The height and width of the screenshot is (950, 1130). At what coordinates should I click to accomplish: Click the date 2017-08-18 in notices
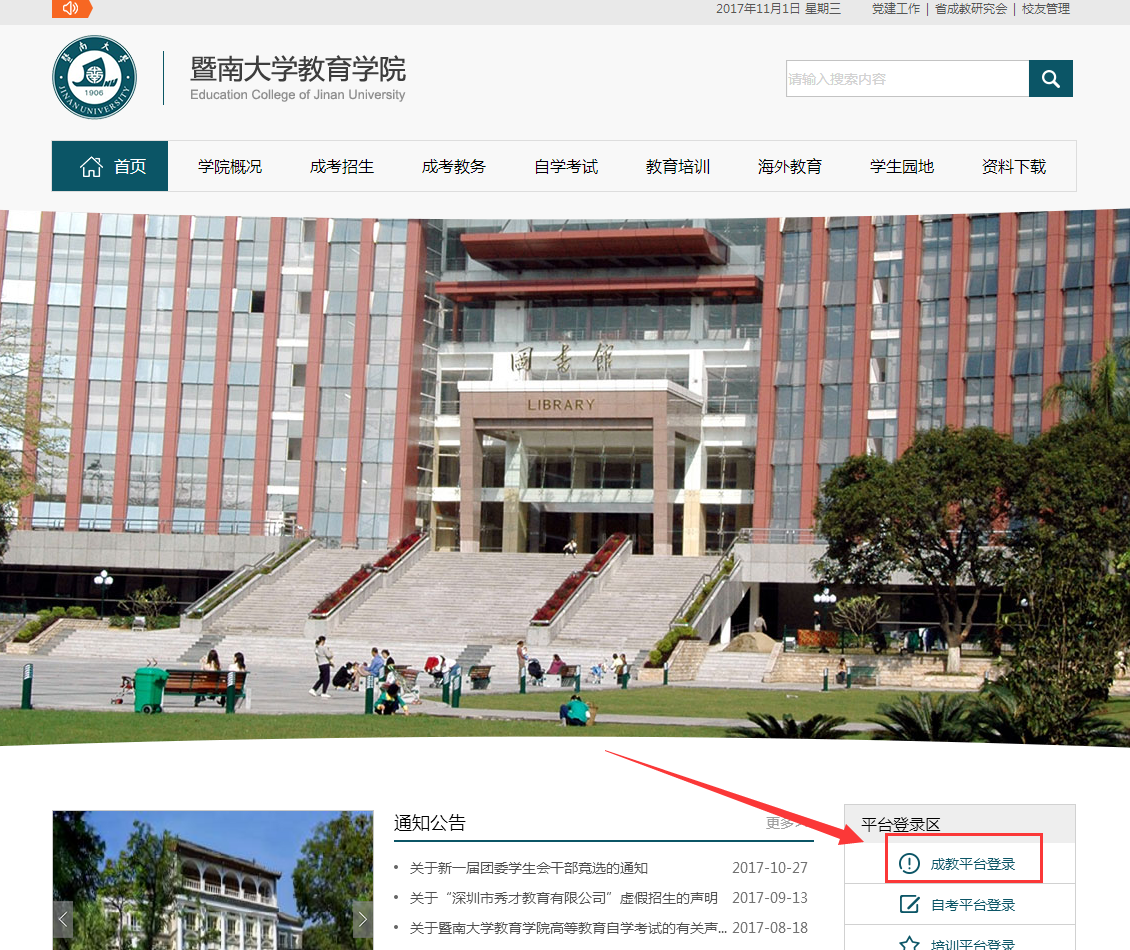pos(770,928)
